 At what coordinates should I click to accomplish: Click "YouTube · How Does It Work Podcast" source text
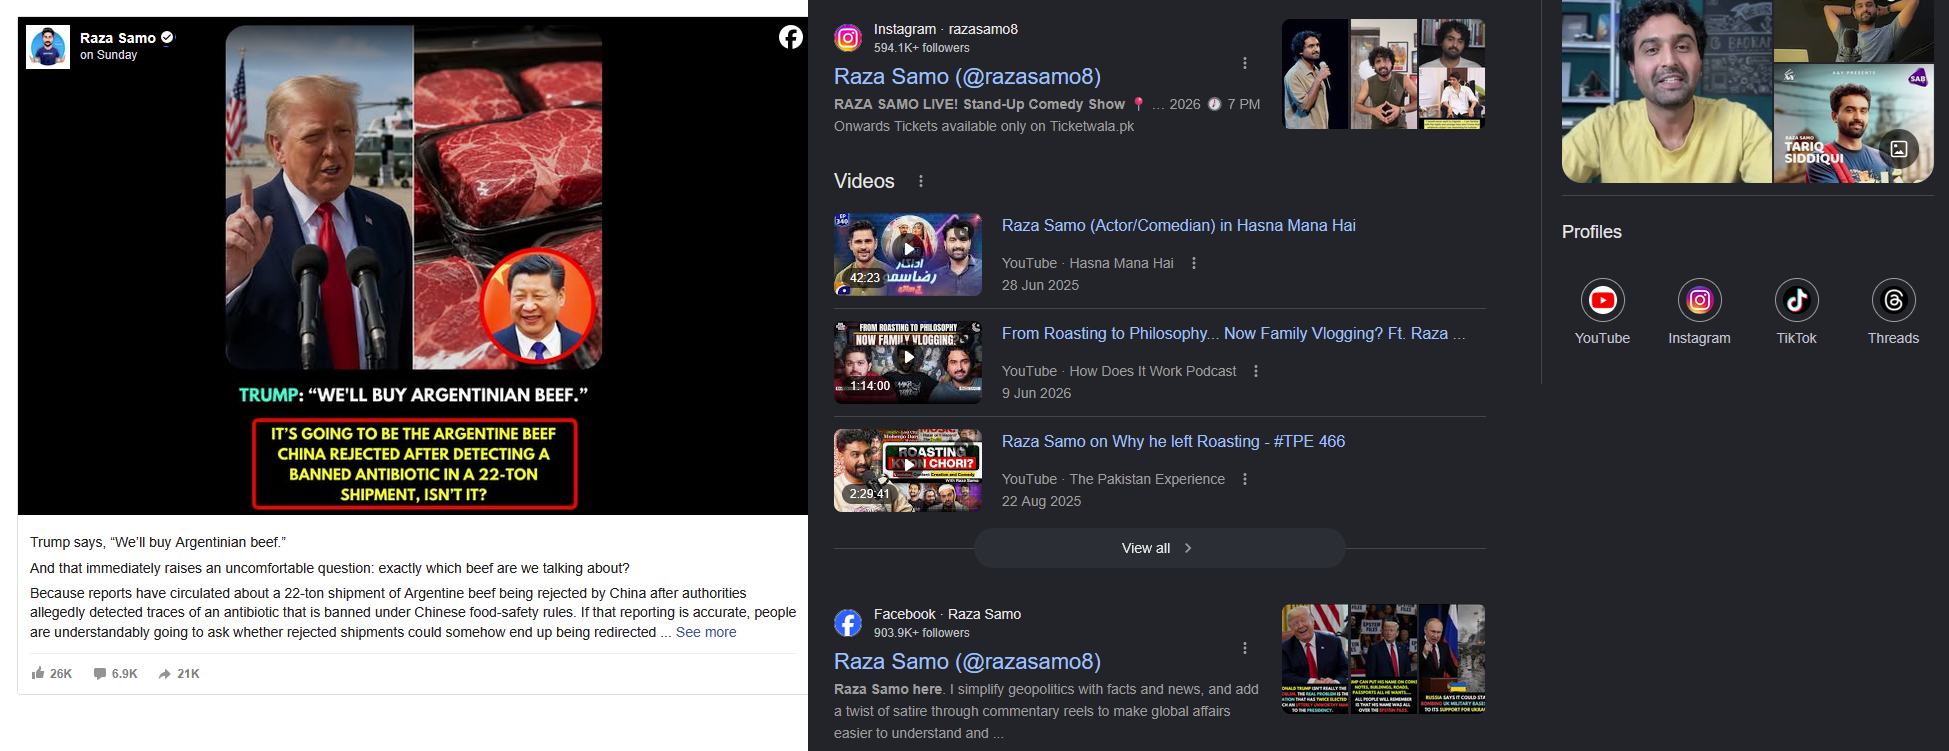click(x=1119, y=371)
